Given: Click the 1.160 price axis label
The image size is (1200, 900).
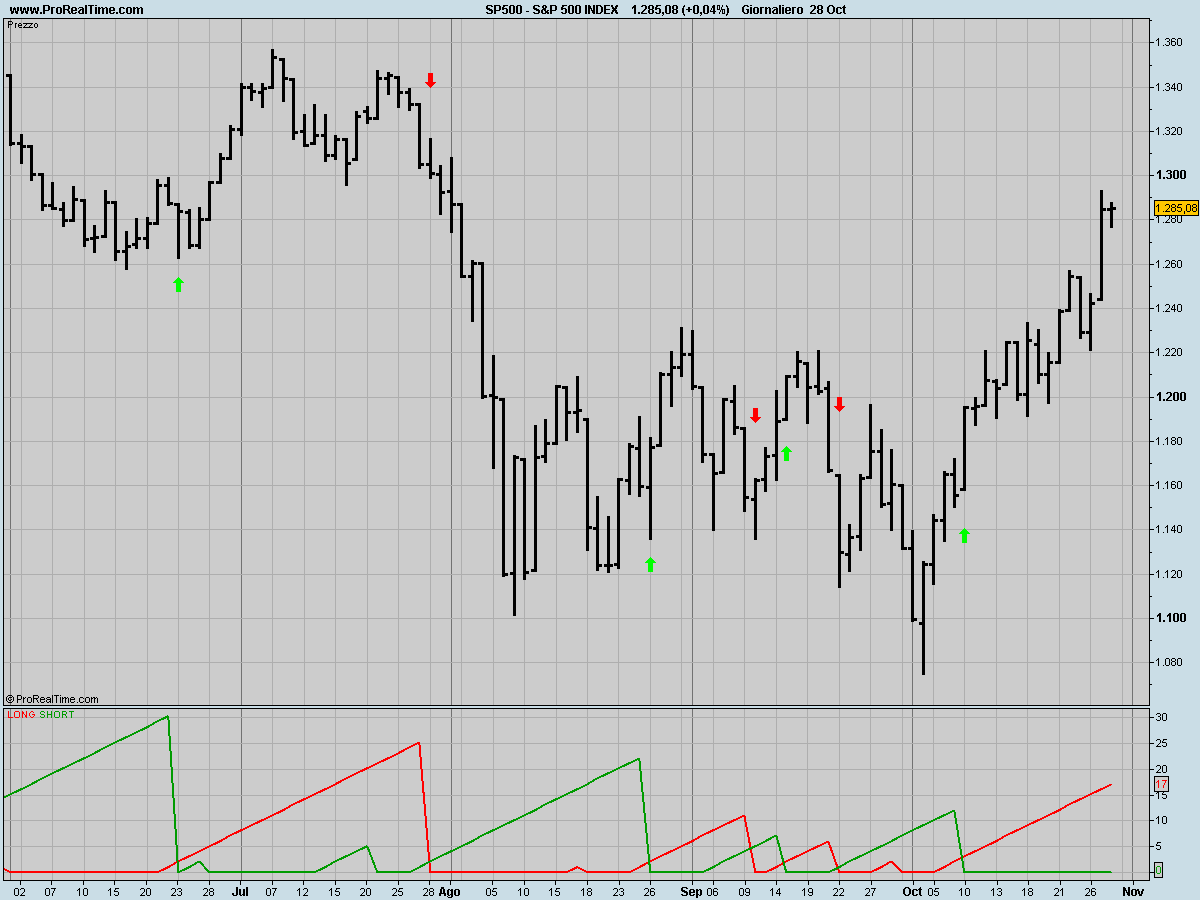Looking at the screenshot, I should (x=1170, y=485).
